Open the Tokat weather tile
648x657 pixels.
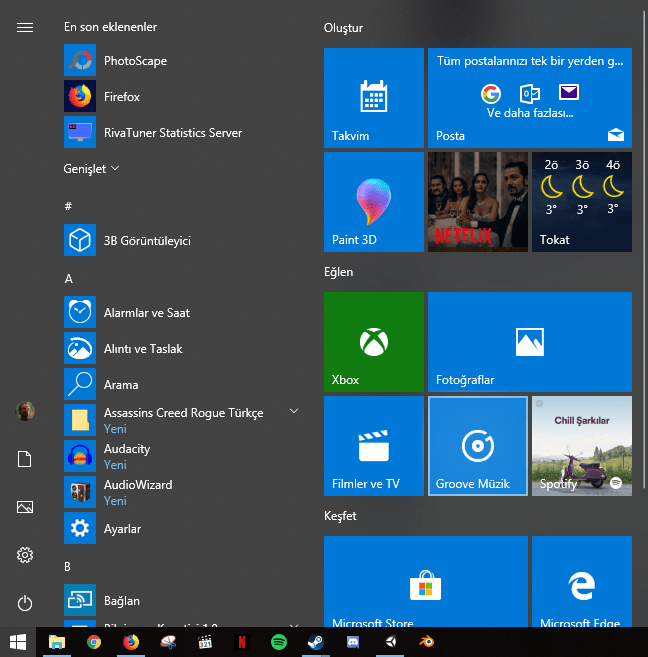click(x=581, y=201)
